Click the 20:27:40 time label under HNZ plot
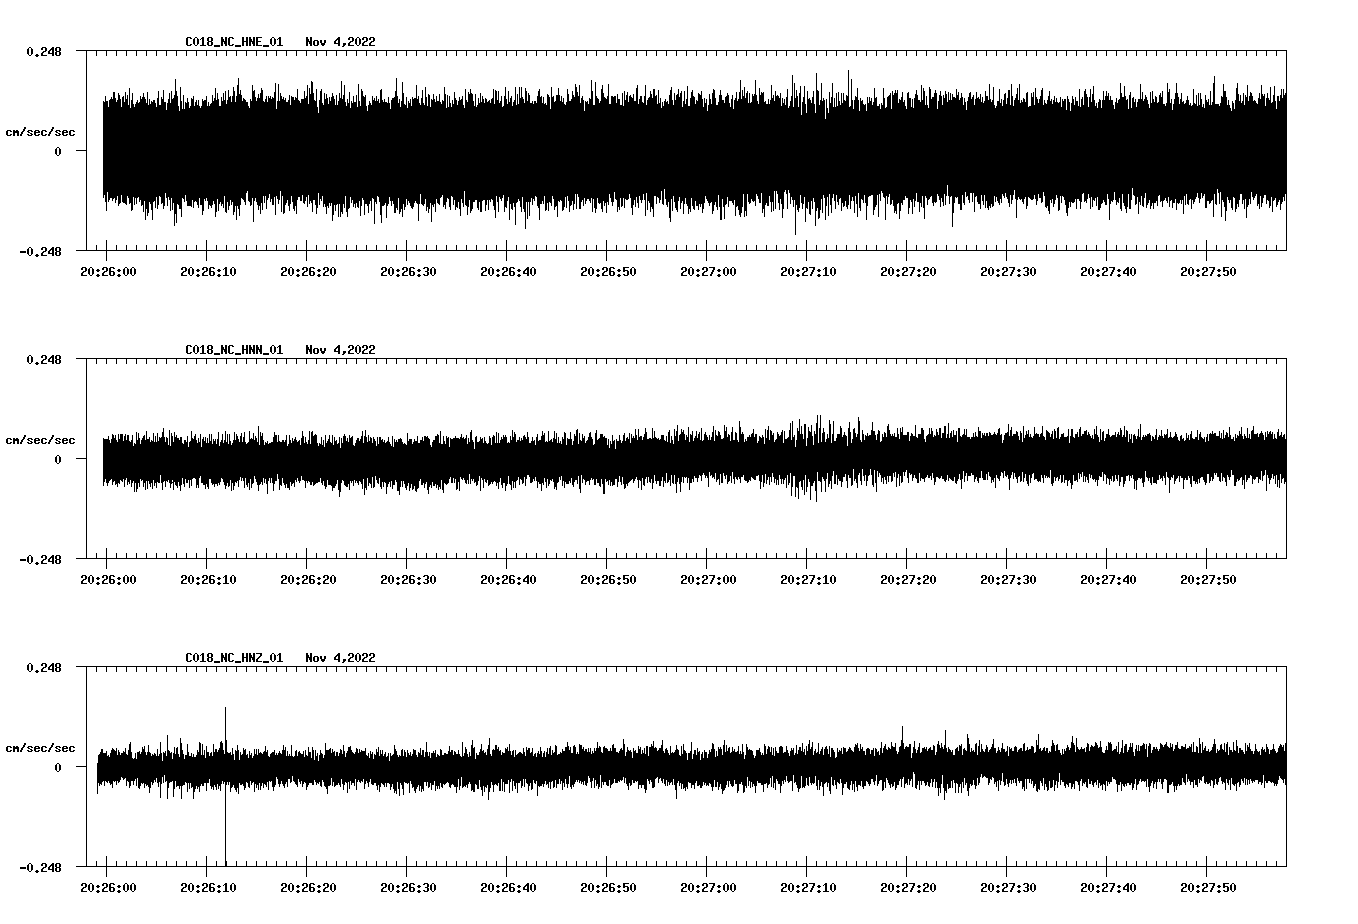Screen dimensions: 1358x924 click(1108, 888)
